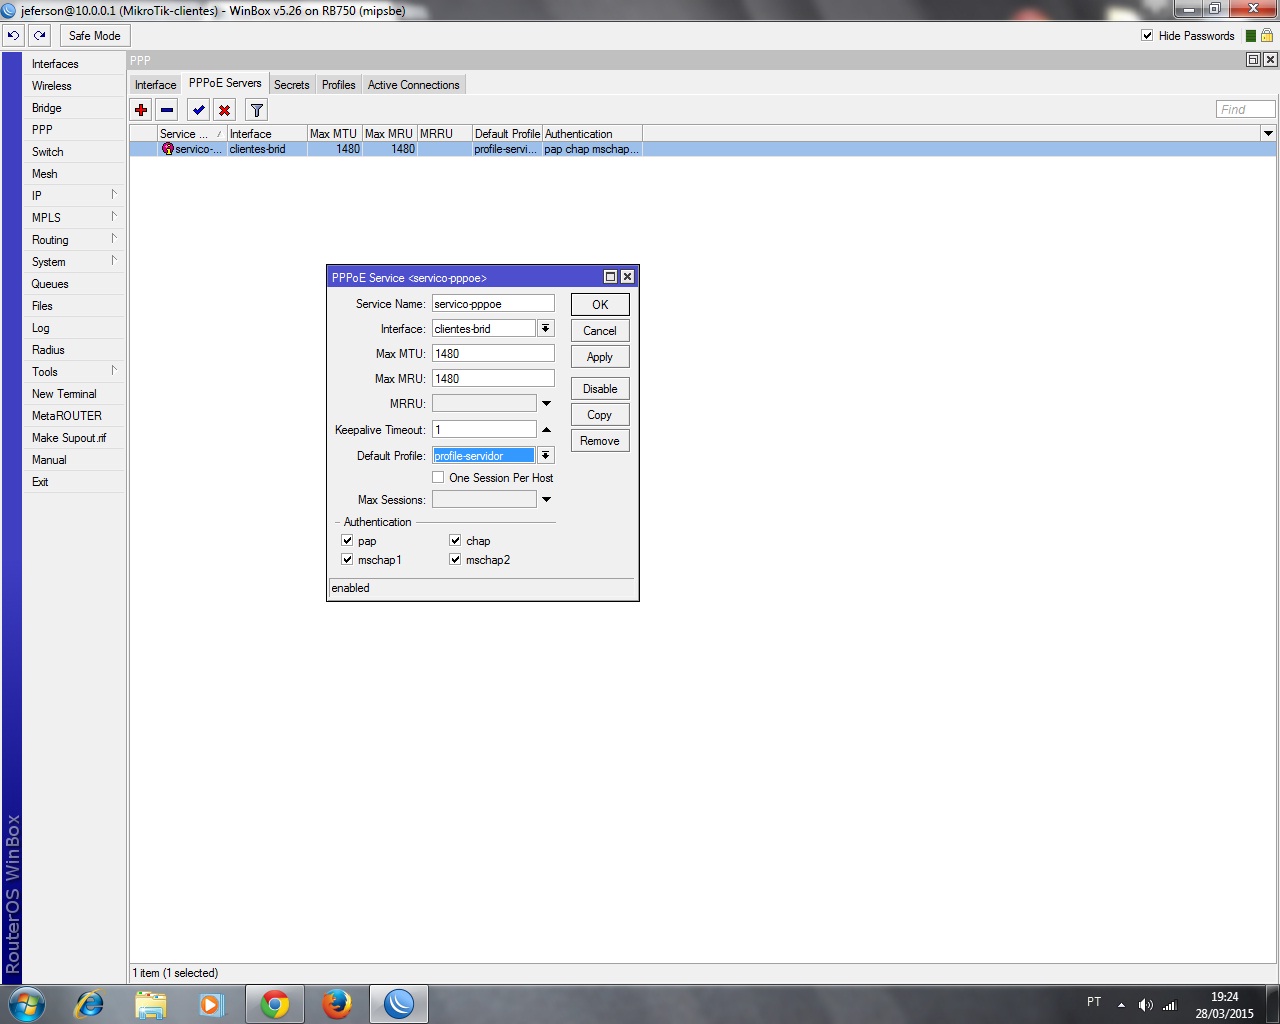
Task: Click the Find search box
Action: pyautogui.click(x=1245, y=109)
